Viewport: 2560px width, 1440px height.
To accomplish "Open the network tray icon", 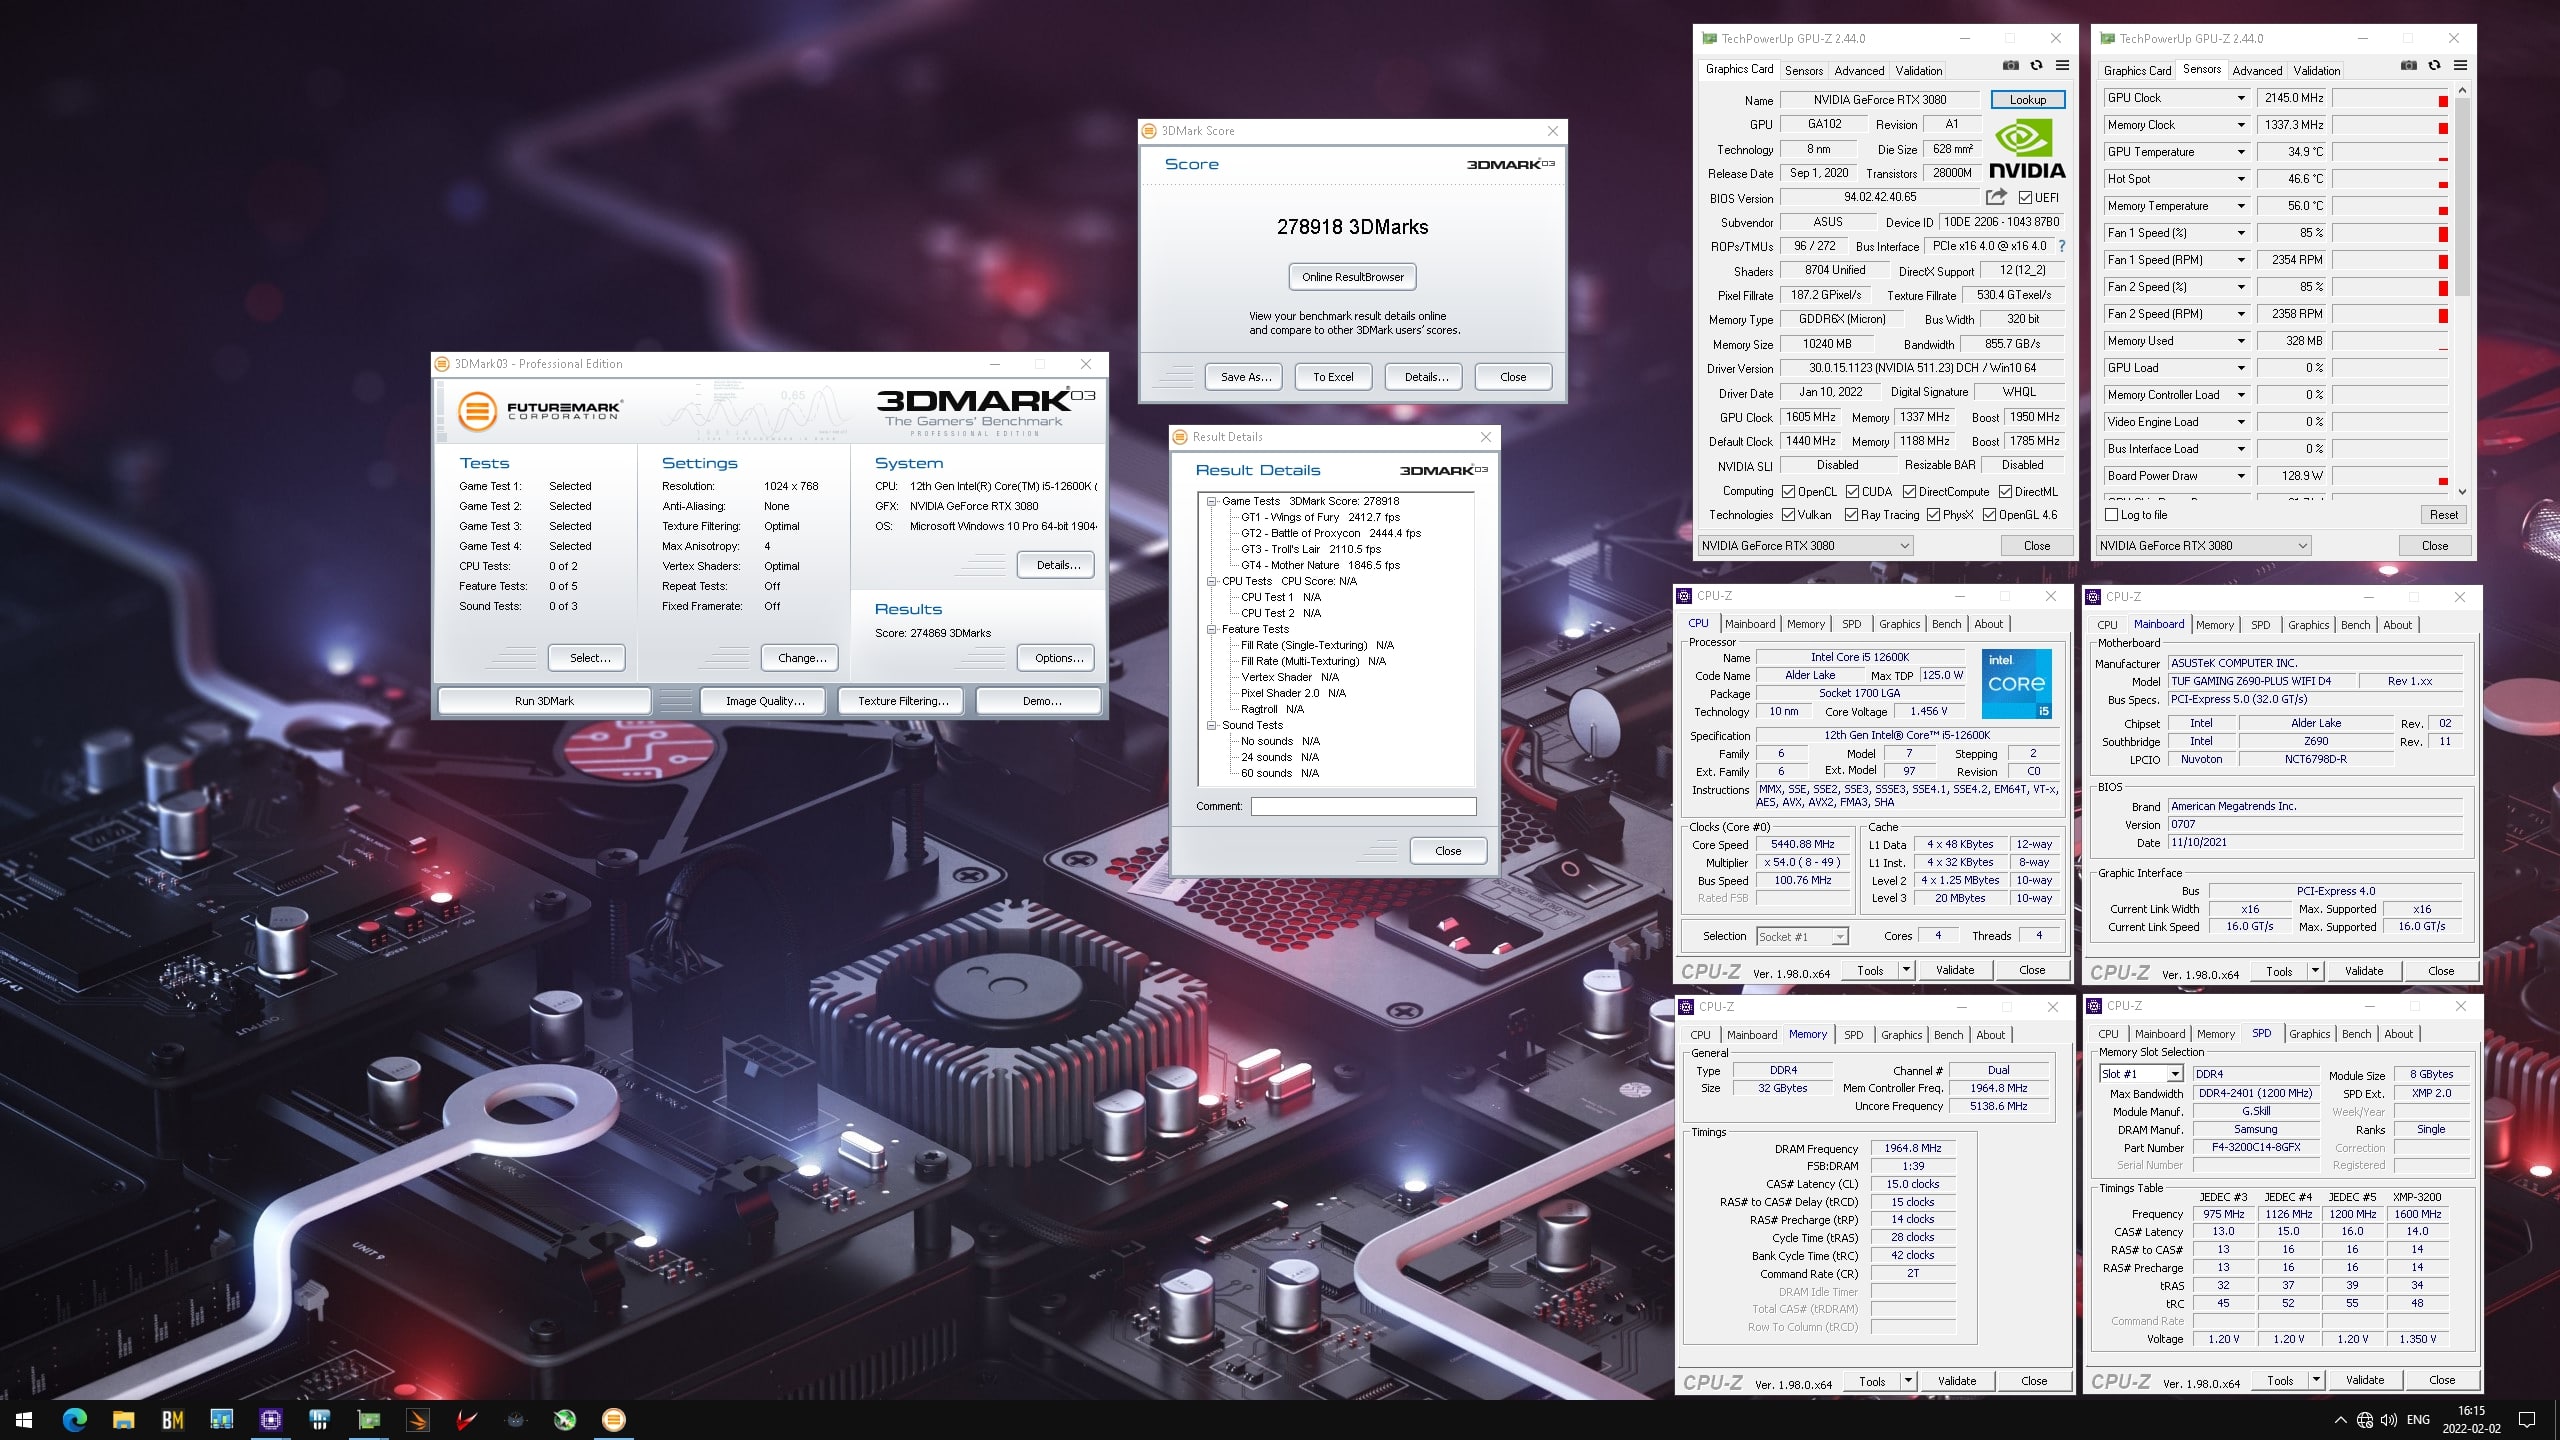I will click(x=2365, y=1420).
